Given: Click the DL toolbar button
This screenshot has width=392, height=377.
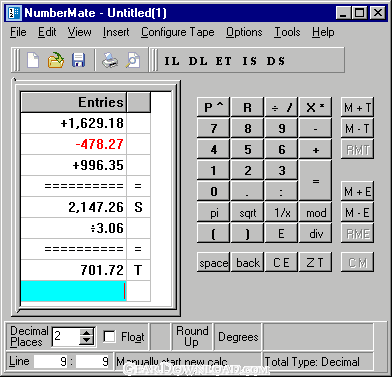Looking at the screenshot, I should point(198,61).
